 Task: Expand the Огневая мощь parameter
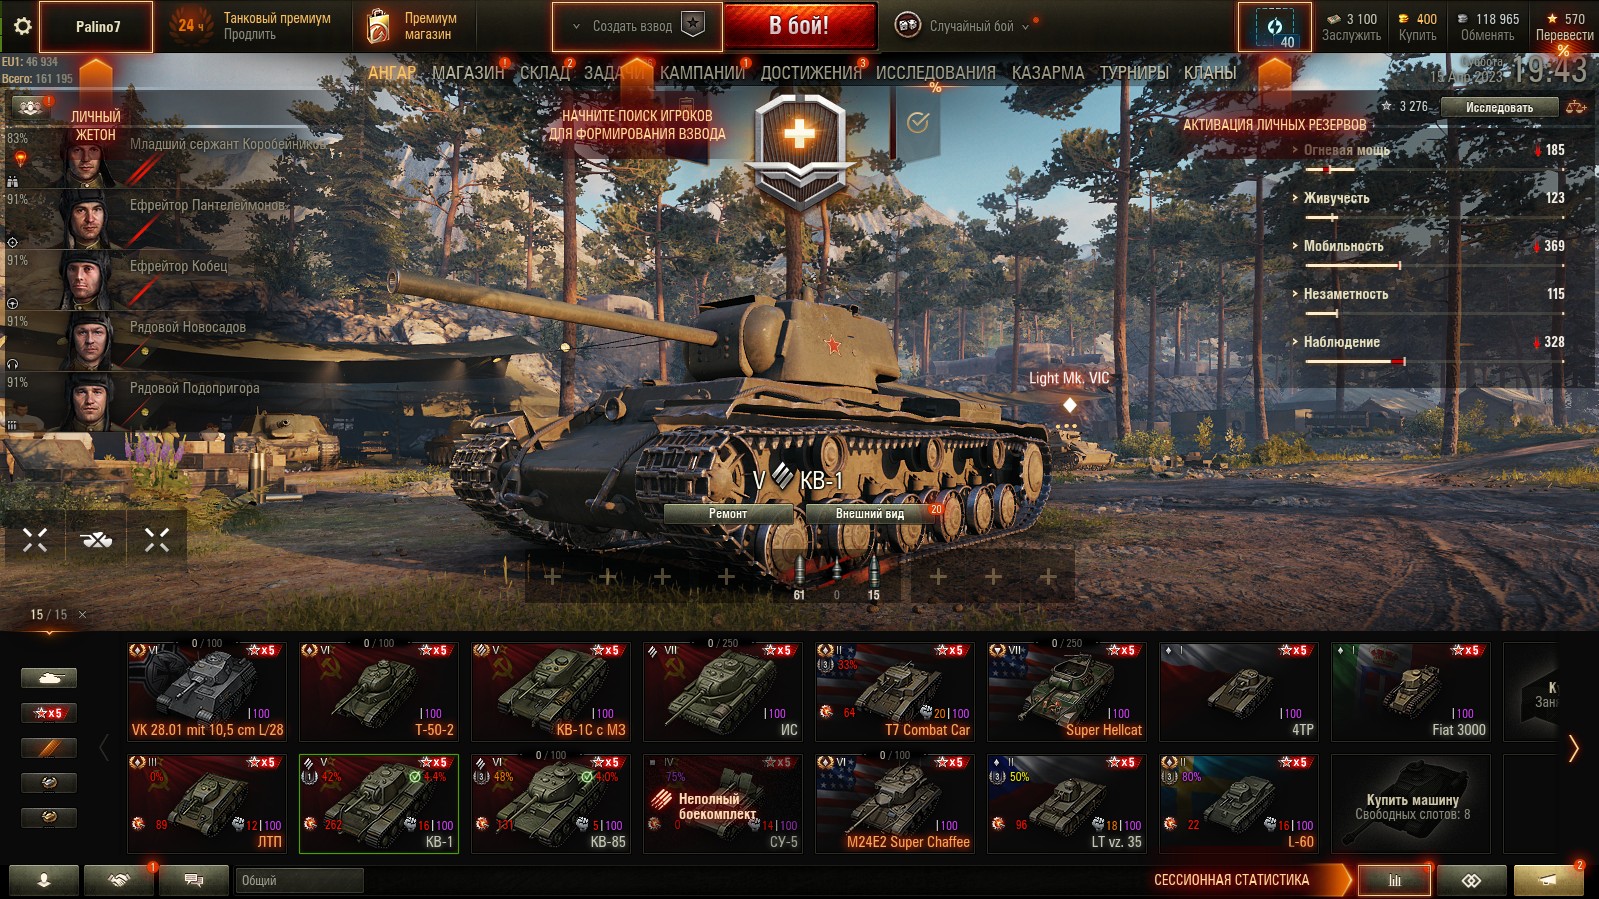coord(1345,150)
